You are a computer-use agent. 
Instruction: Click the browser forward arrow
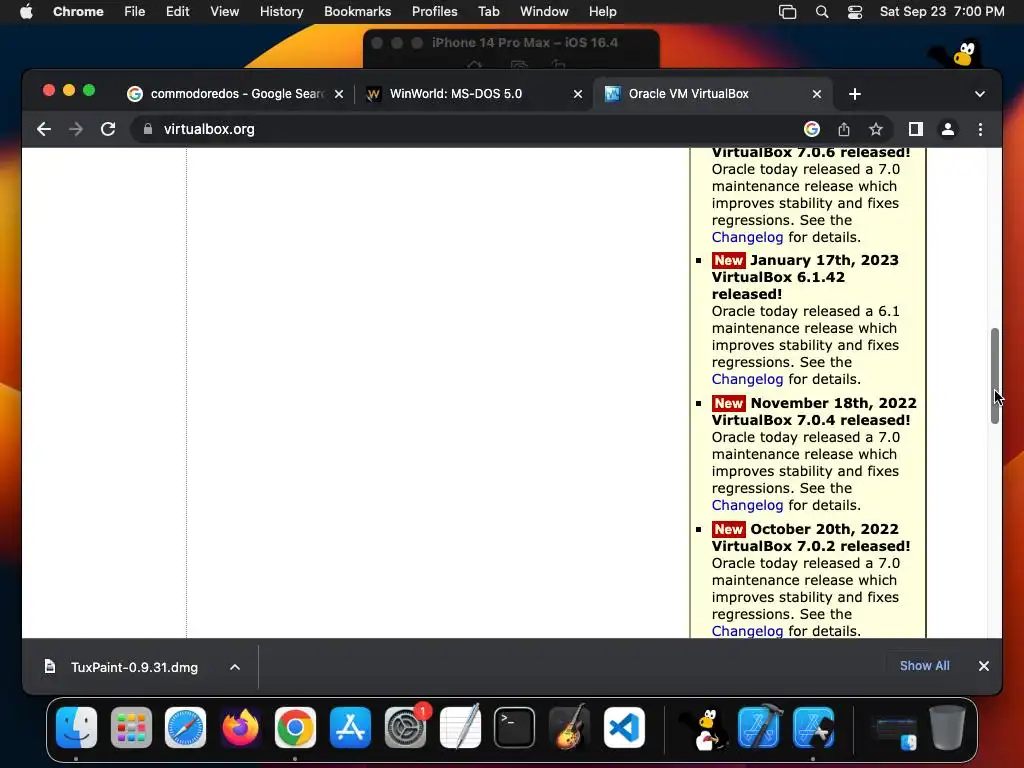point(76,129)
